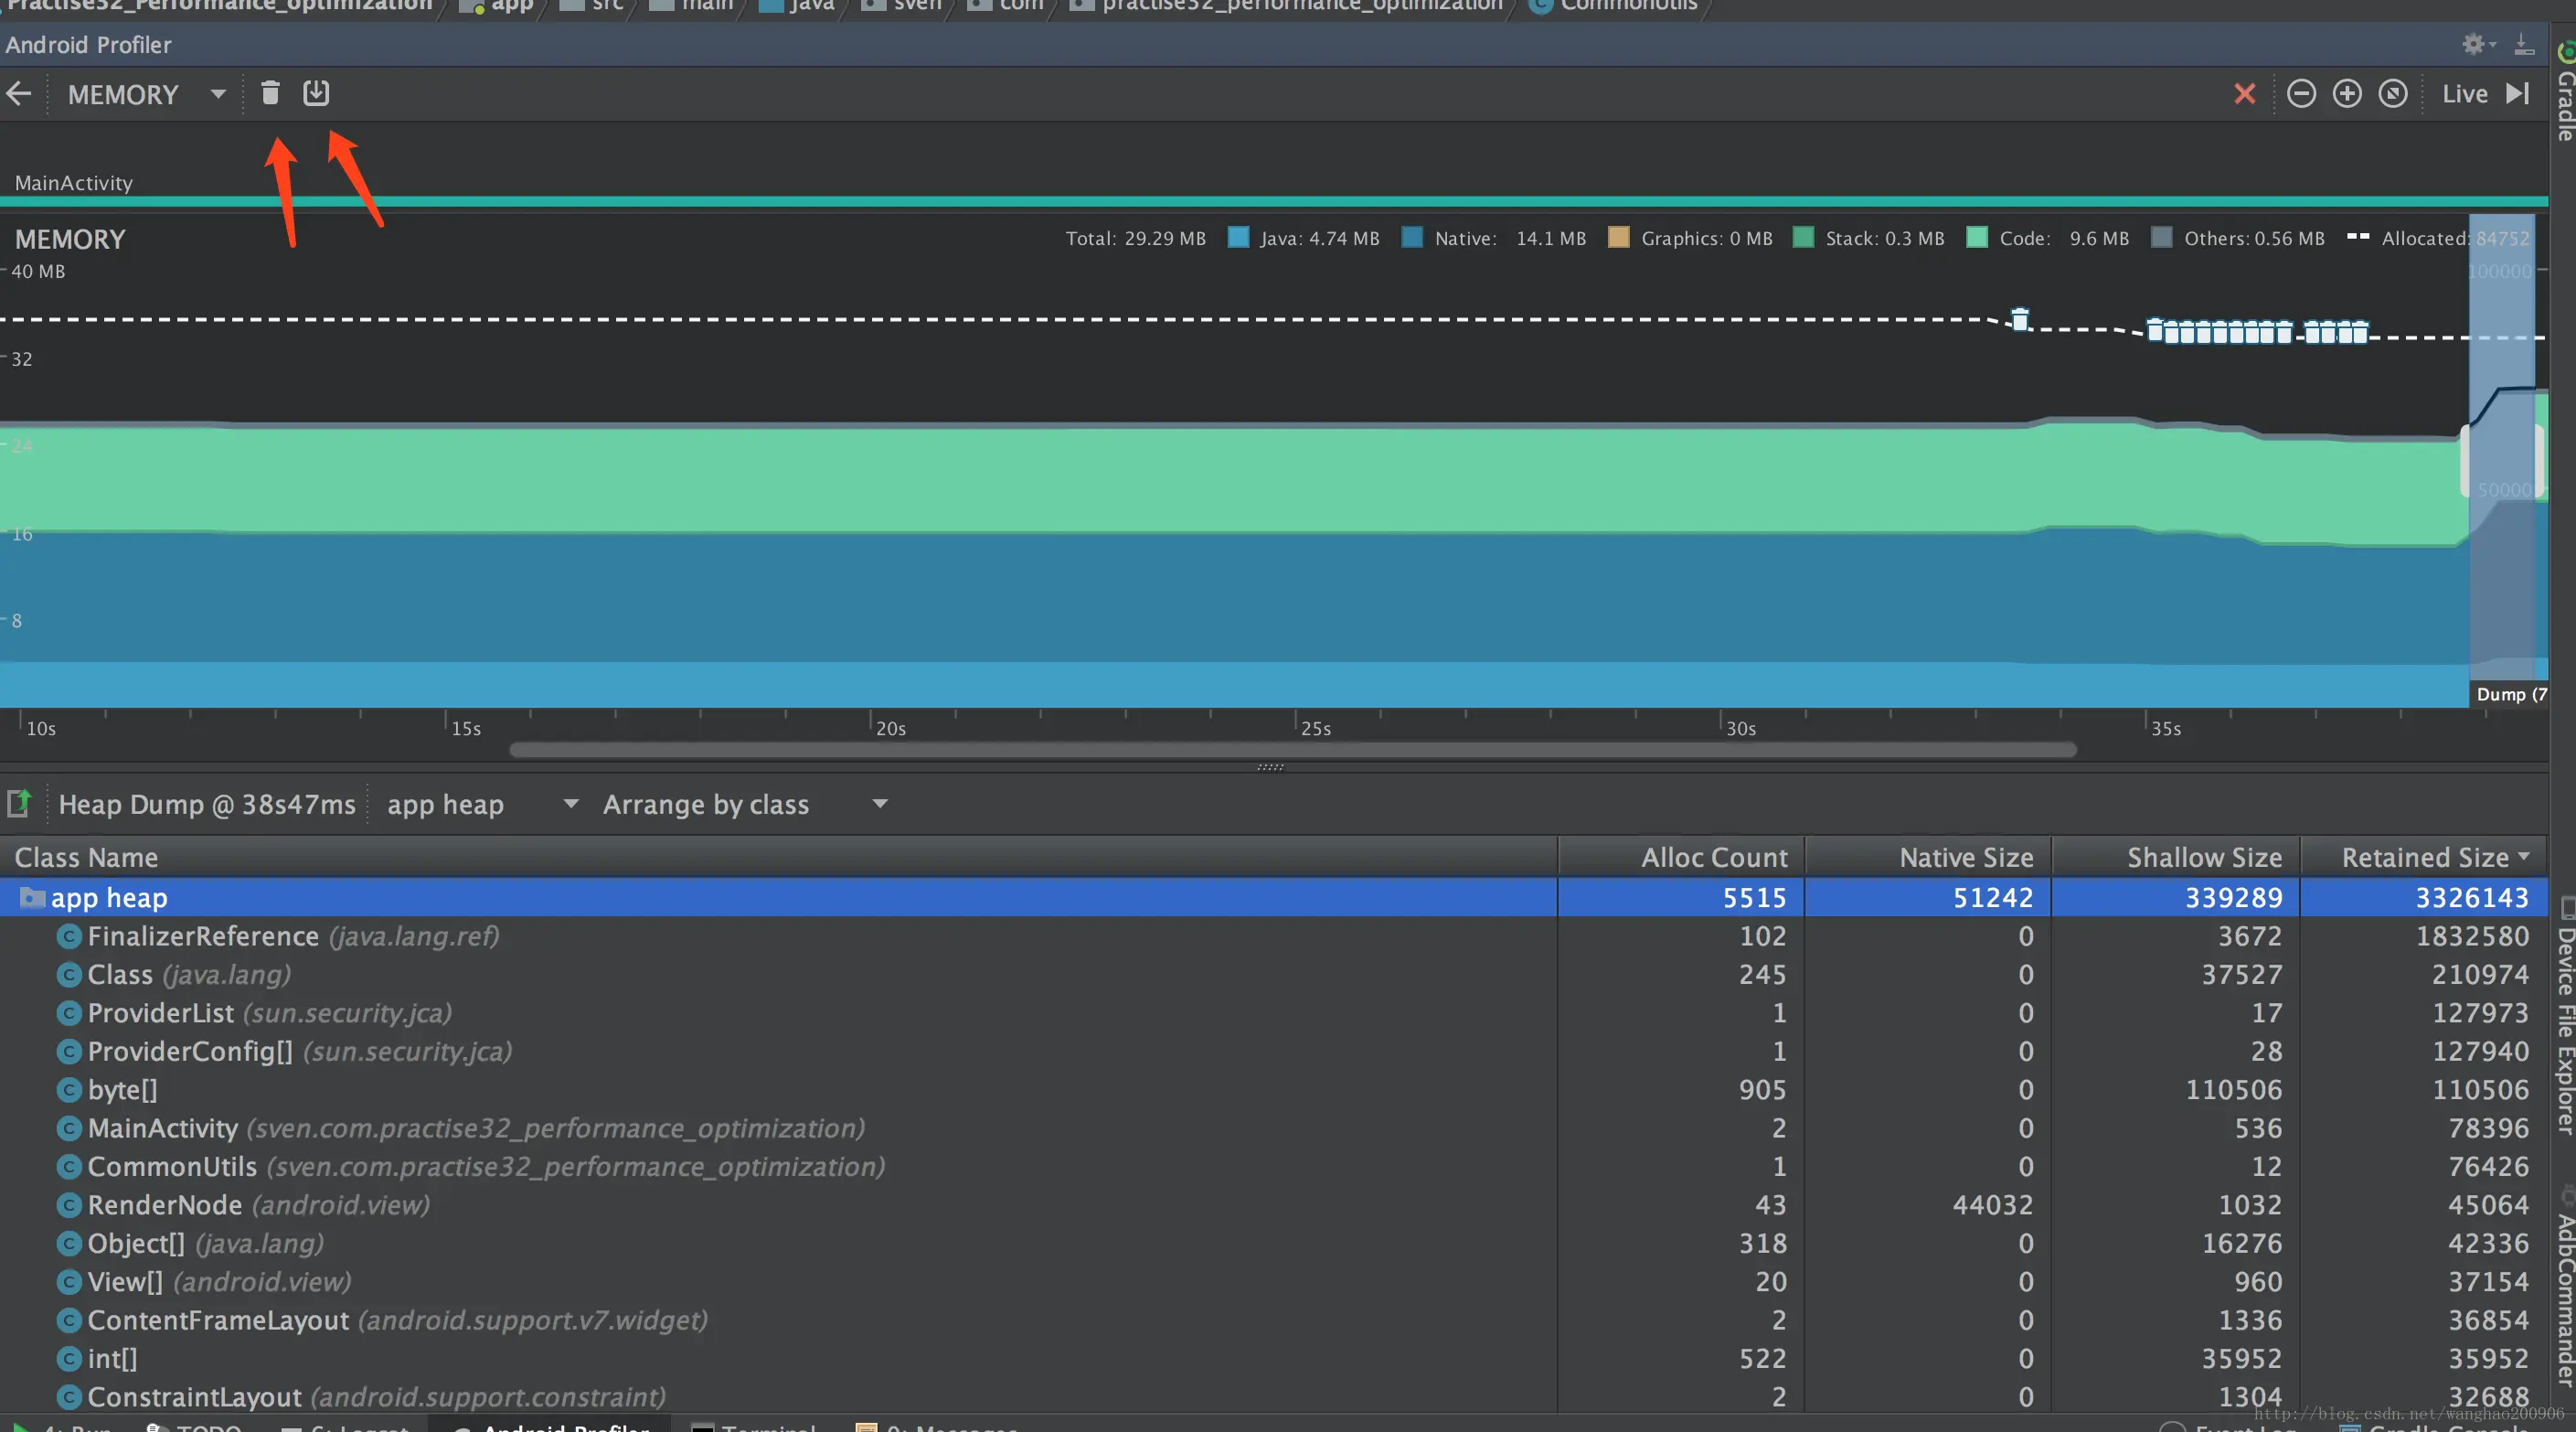Image resolution: width=2576 pixels, height=1432 pixels.
Task: Click native size value 44032
Action: tap(1992, 1205)
